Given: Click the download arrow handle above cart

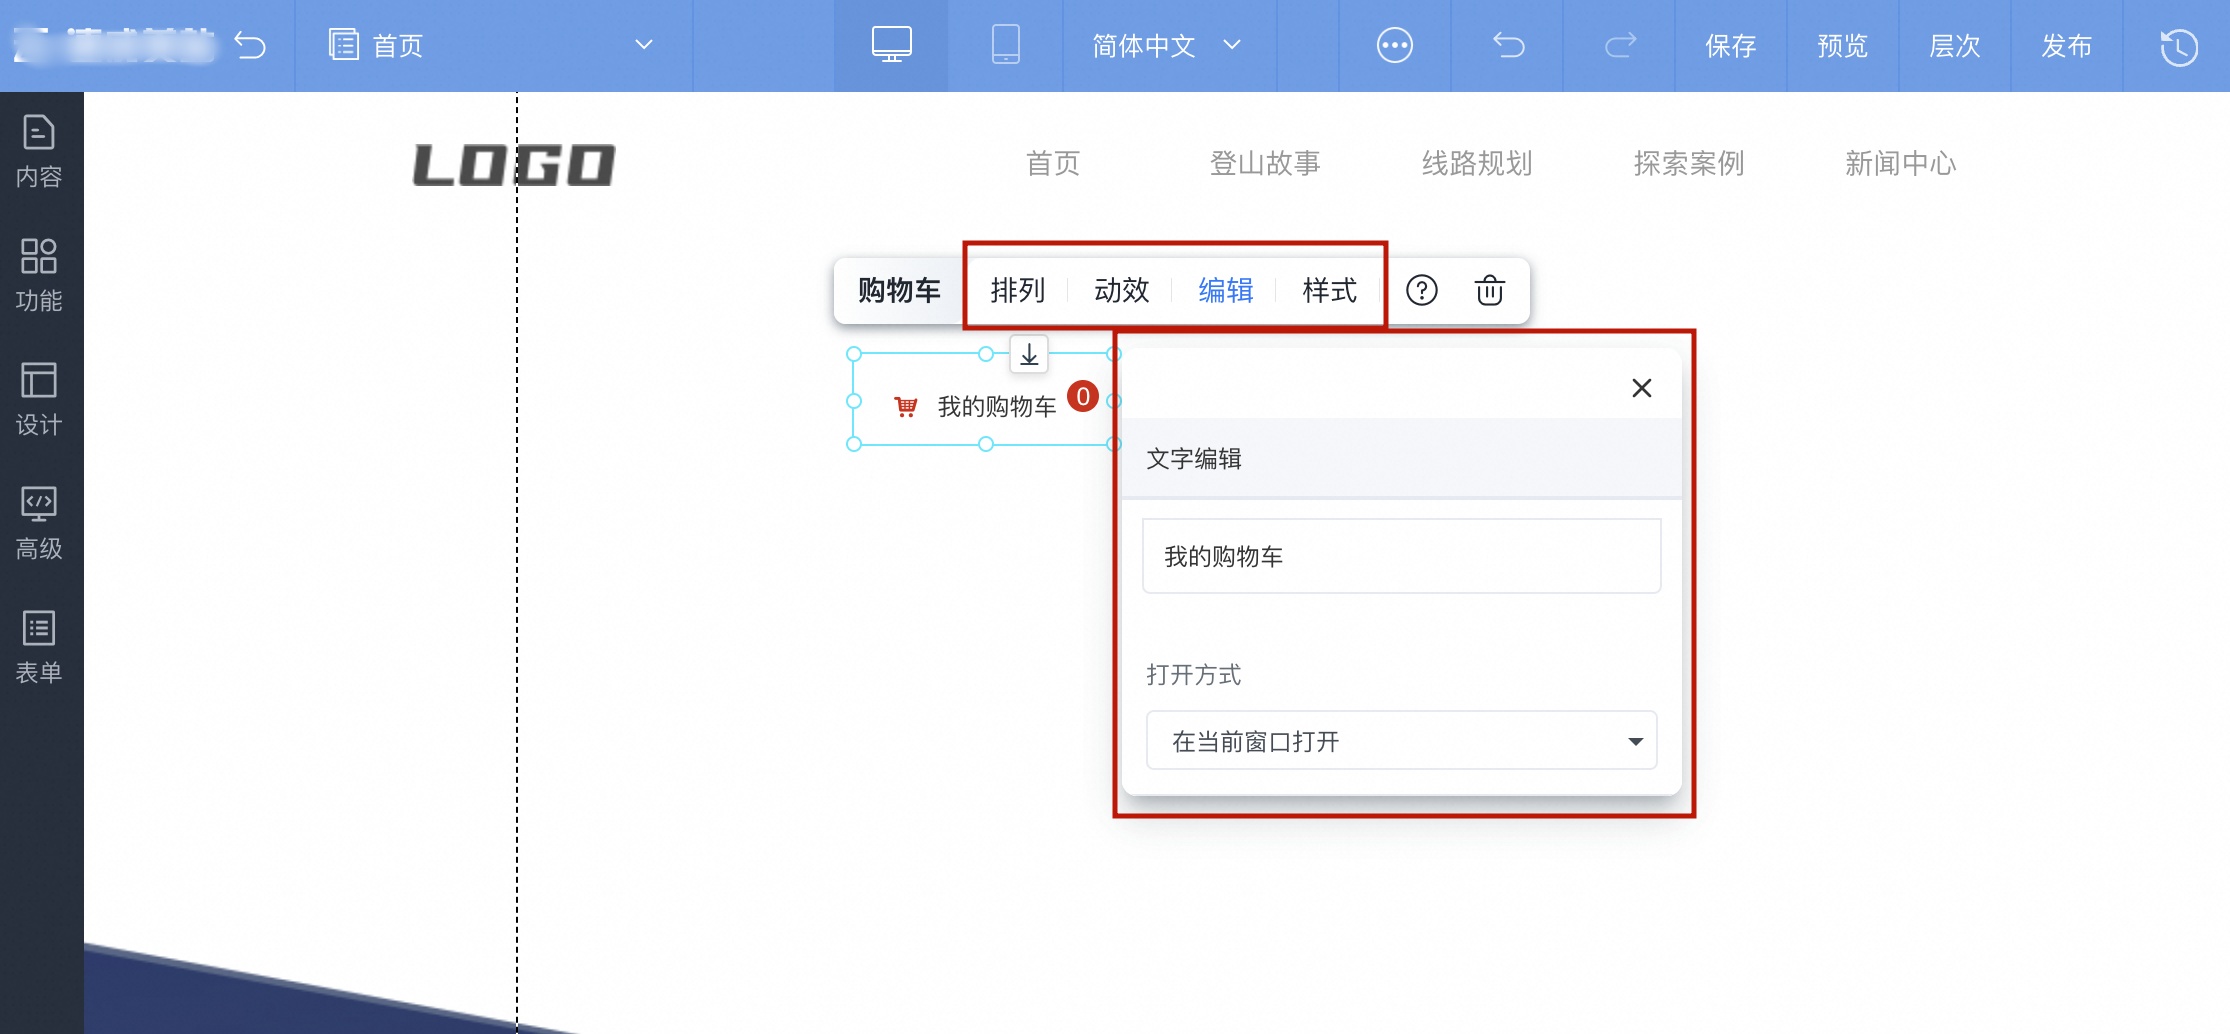Looking at the screenshot, I should pos(1029,354).
